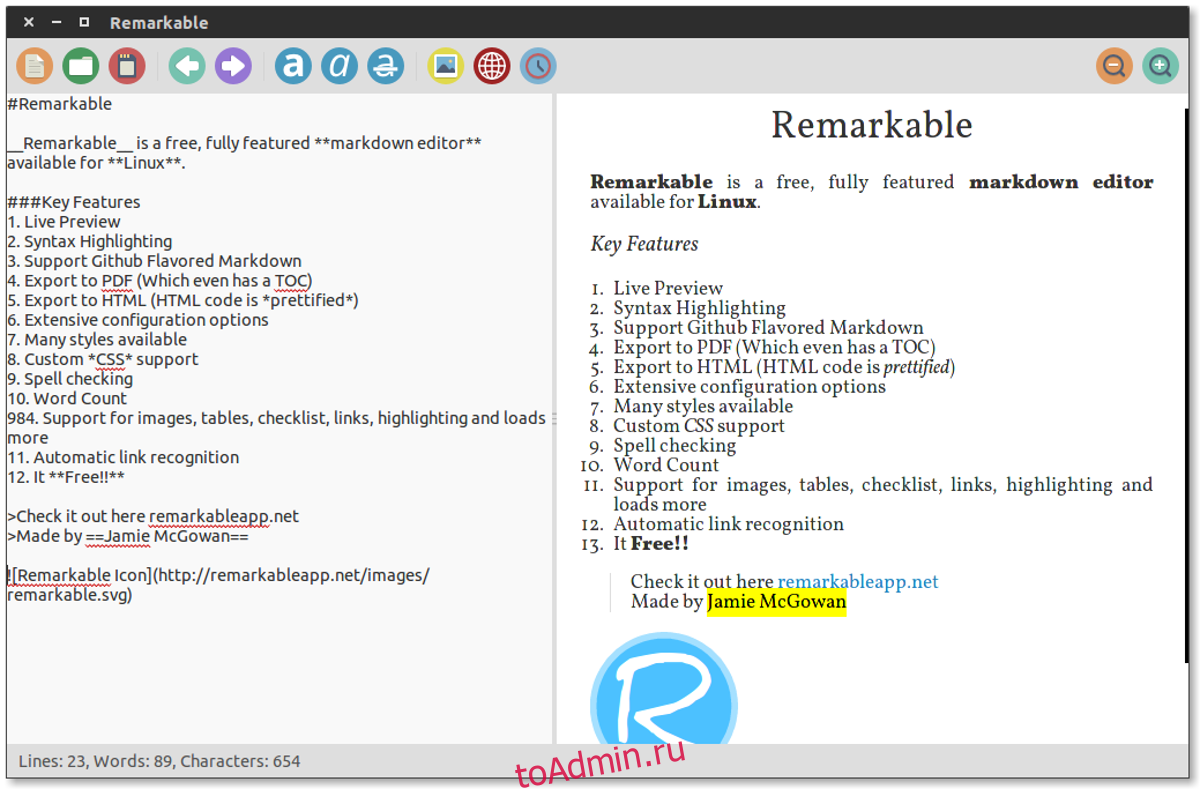Click '4. Export to PDF' editor line
1200x789 pixels.
pos(160,281)
